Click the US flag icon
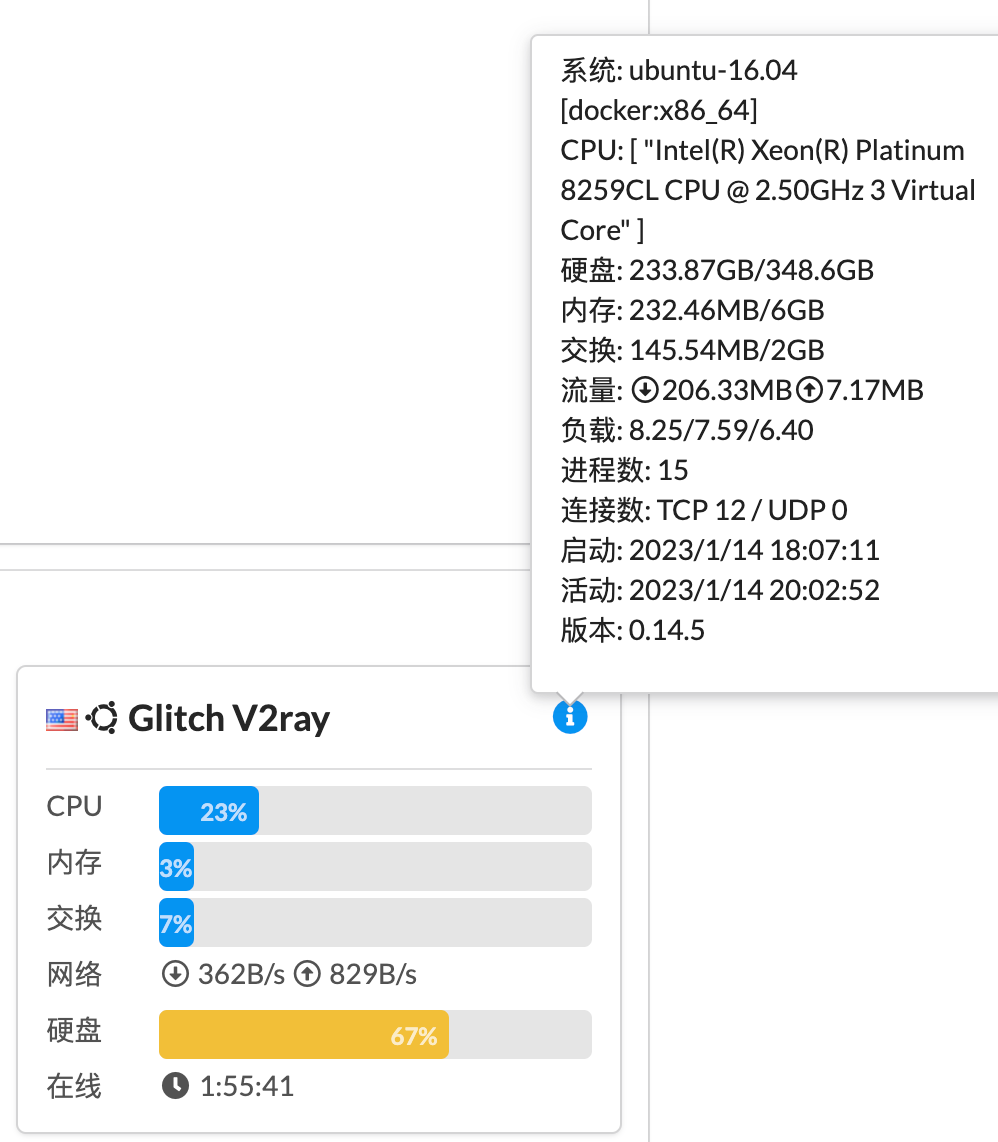Image resolution: width=998 pixels, height=1142 pixels. 61,720
